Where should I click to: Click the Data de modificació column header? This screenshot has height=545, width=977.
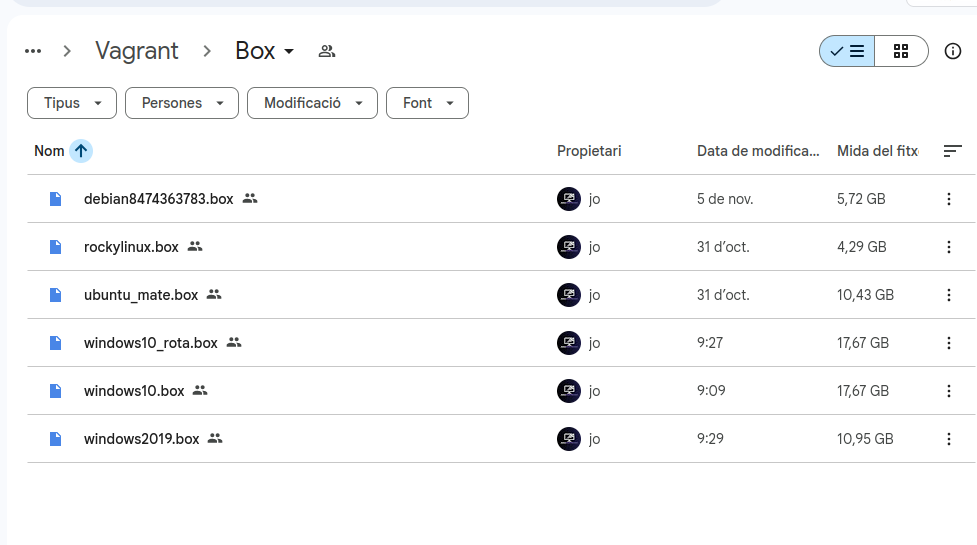coord(757,151)
